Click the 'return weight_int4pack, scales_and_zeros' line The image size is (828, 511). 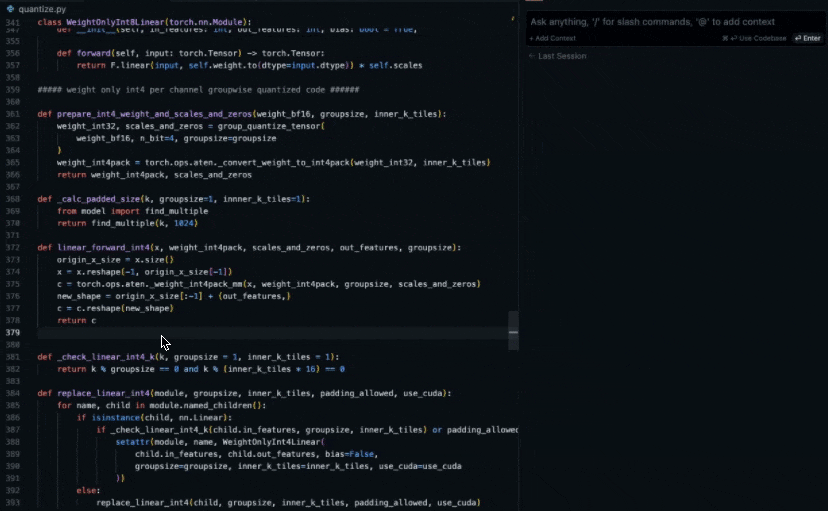pos(154,174)
